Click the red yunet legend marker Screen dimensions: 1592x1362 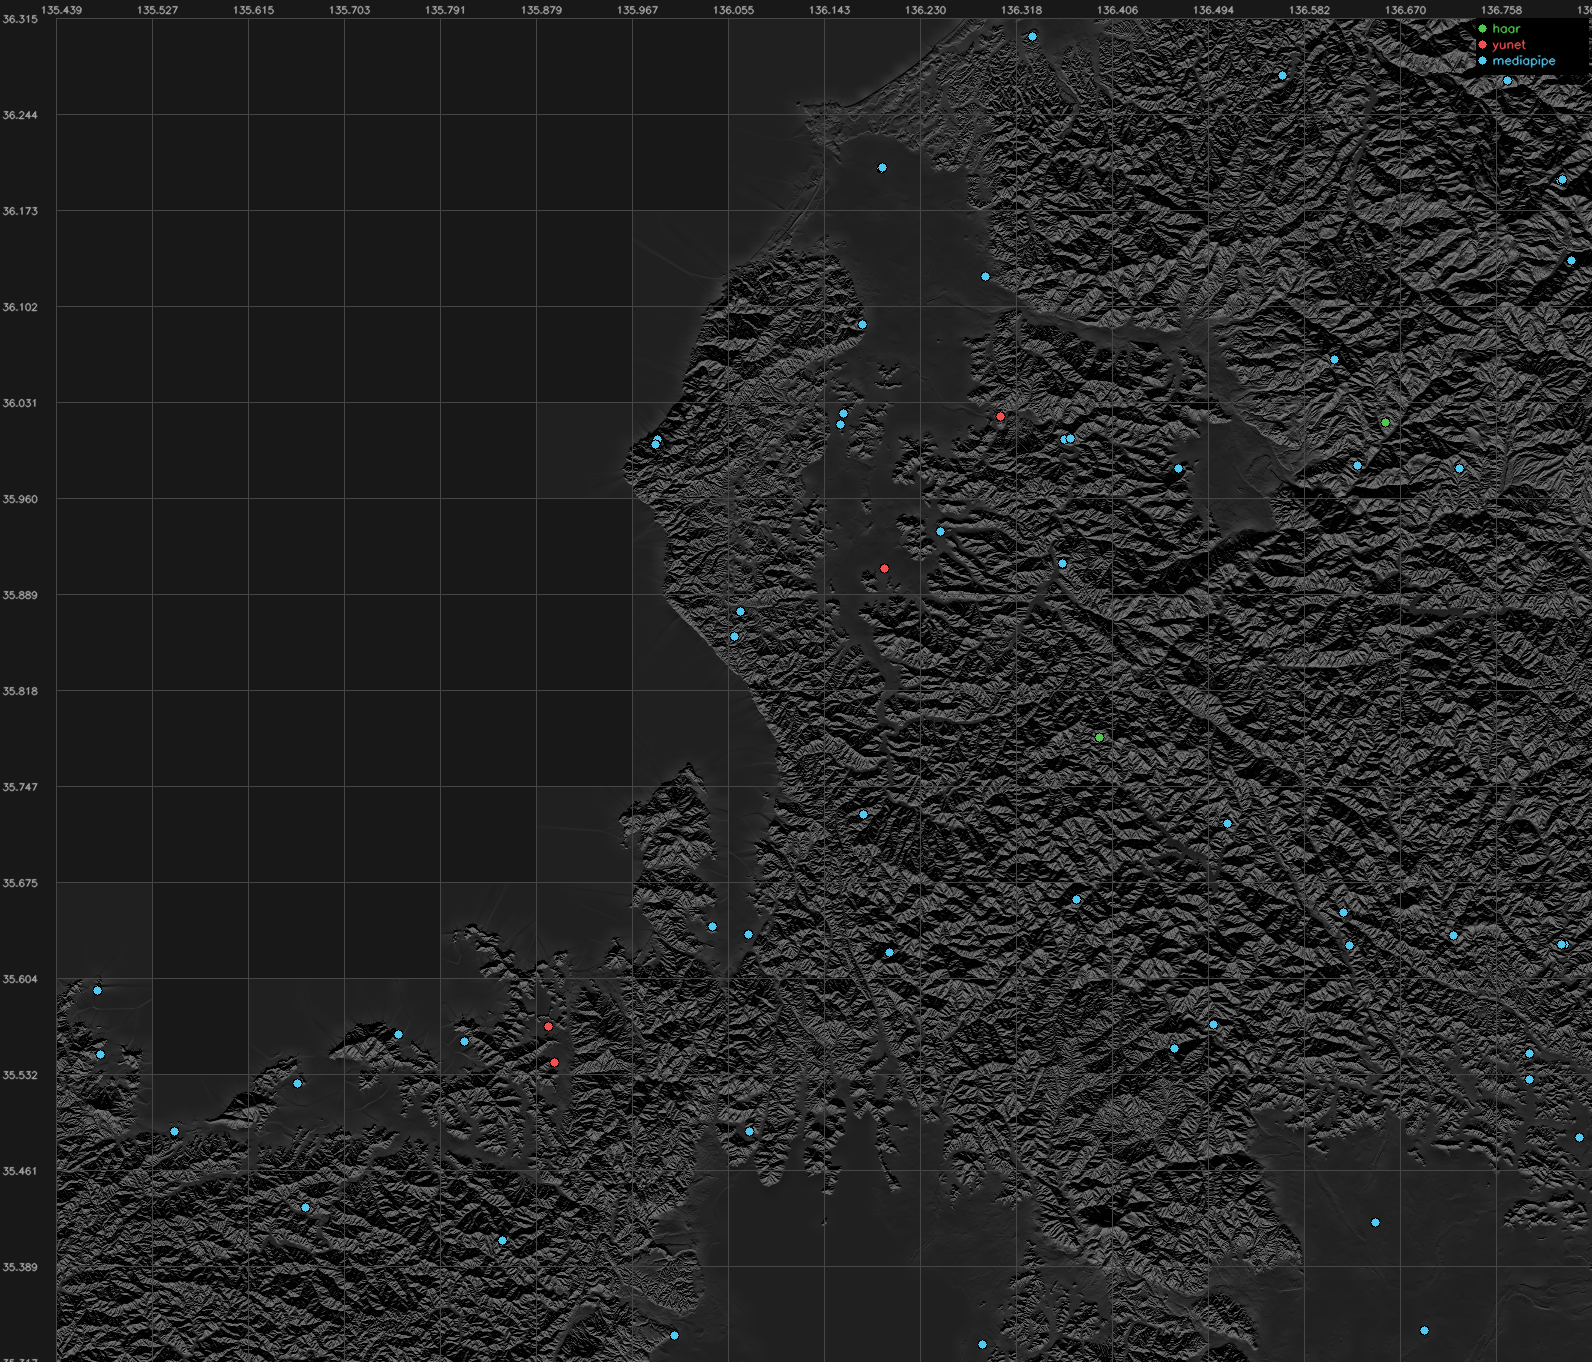pos(1482,45)
